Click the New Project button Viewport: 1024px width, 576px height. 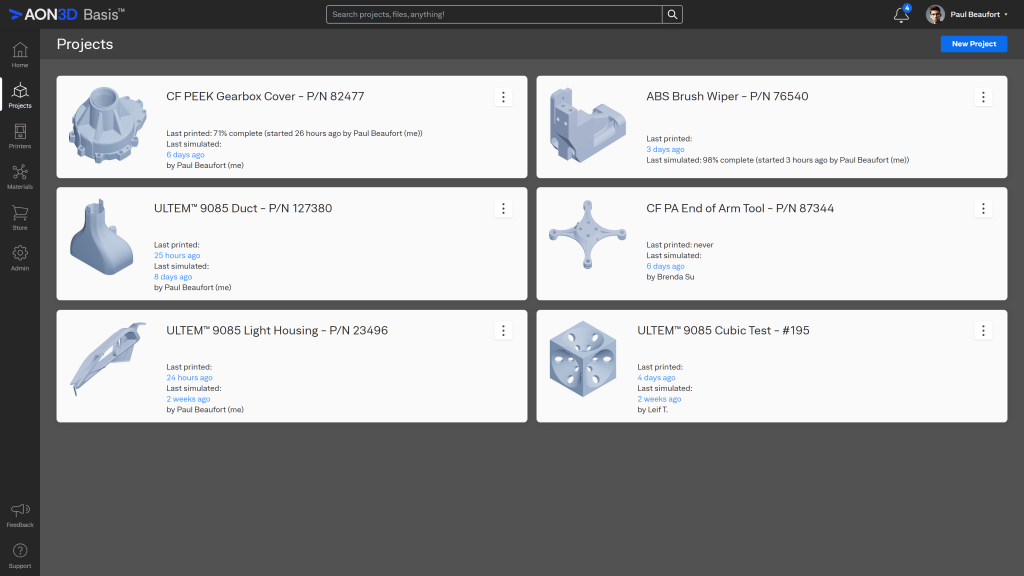point(974,44)
